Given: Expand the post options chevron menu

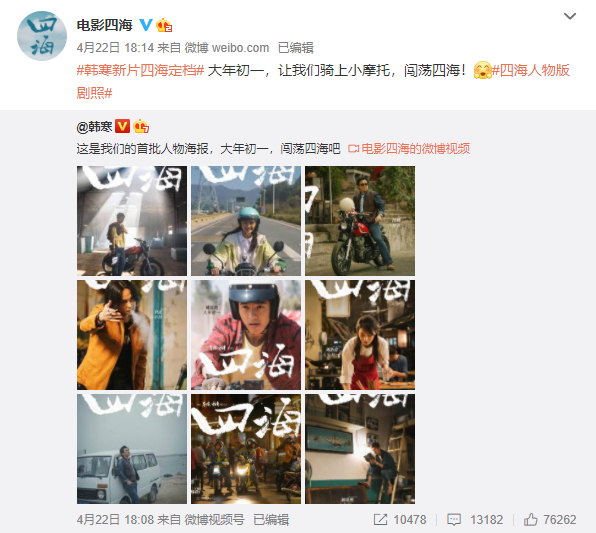Looking at the screenshot, I should pos(570,16).
